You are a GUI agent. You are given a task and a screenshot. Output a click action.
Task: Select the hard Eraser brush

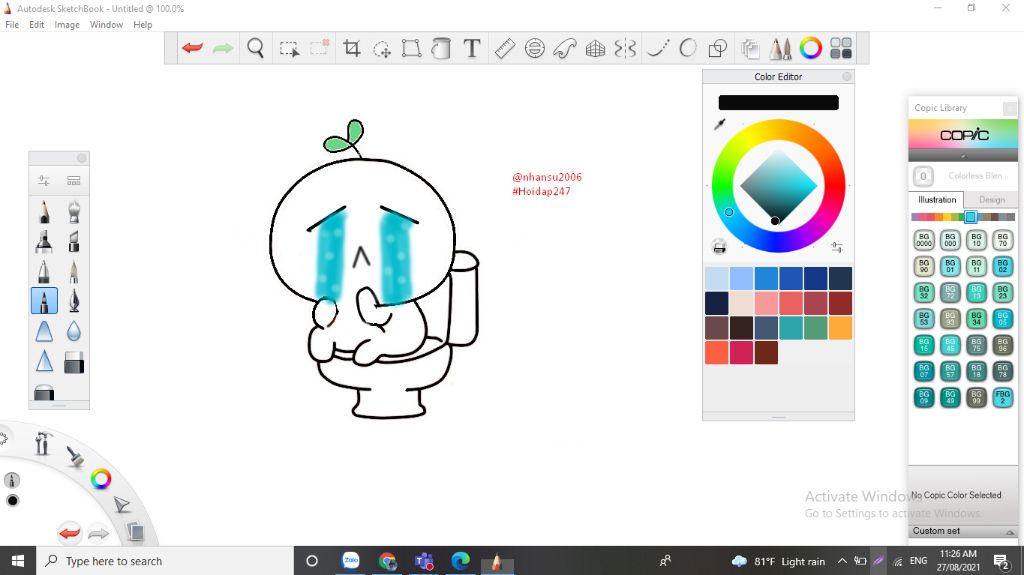tap(74, 362)
